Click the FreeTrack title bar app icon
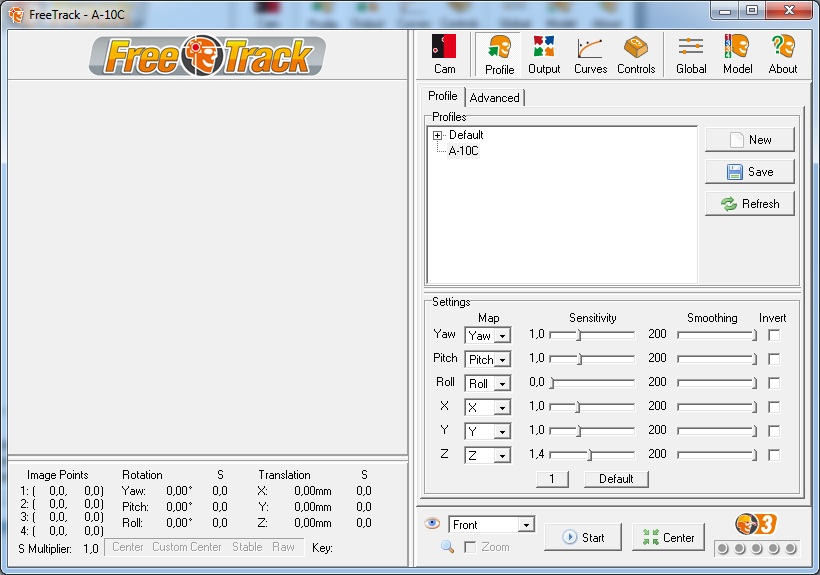The width and height of the screenshot is (820, 575). pos(16,15)
